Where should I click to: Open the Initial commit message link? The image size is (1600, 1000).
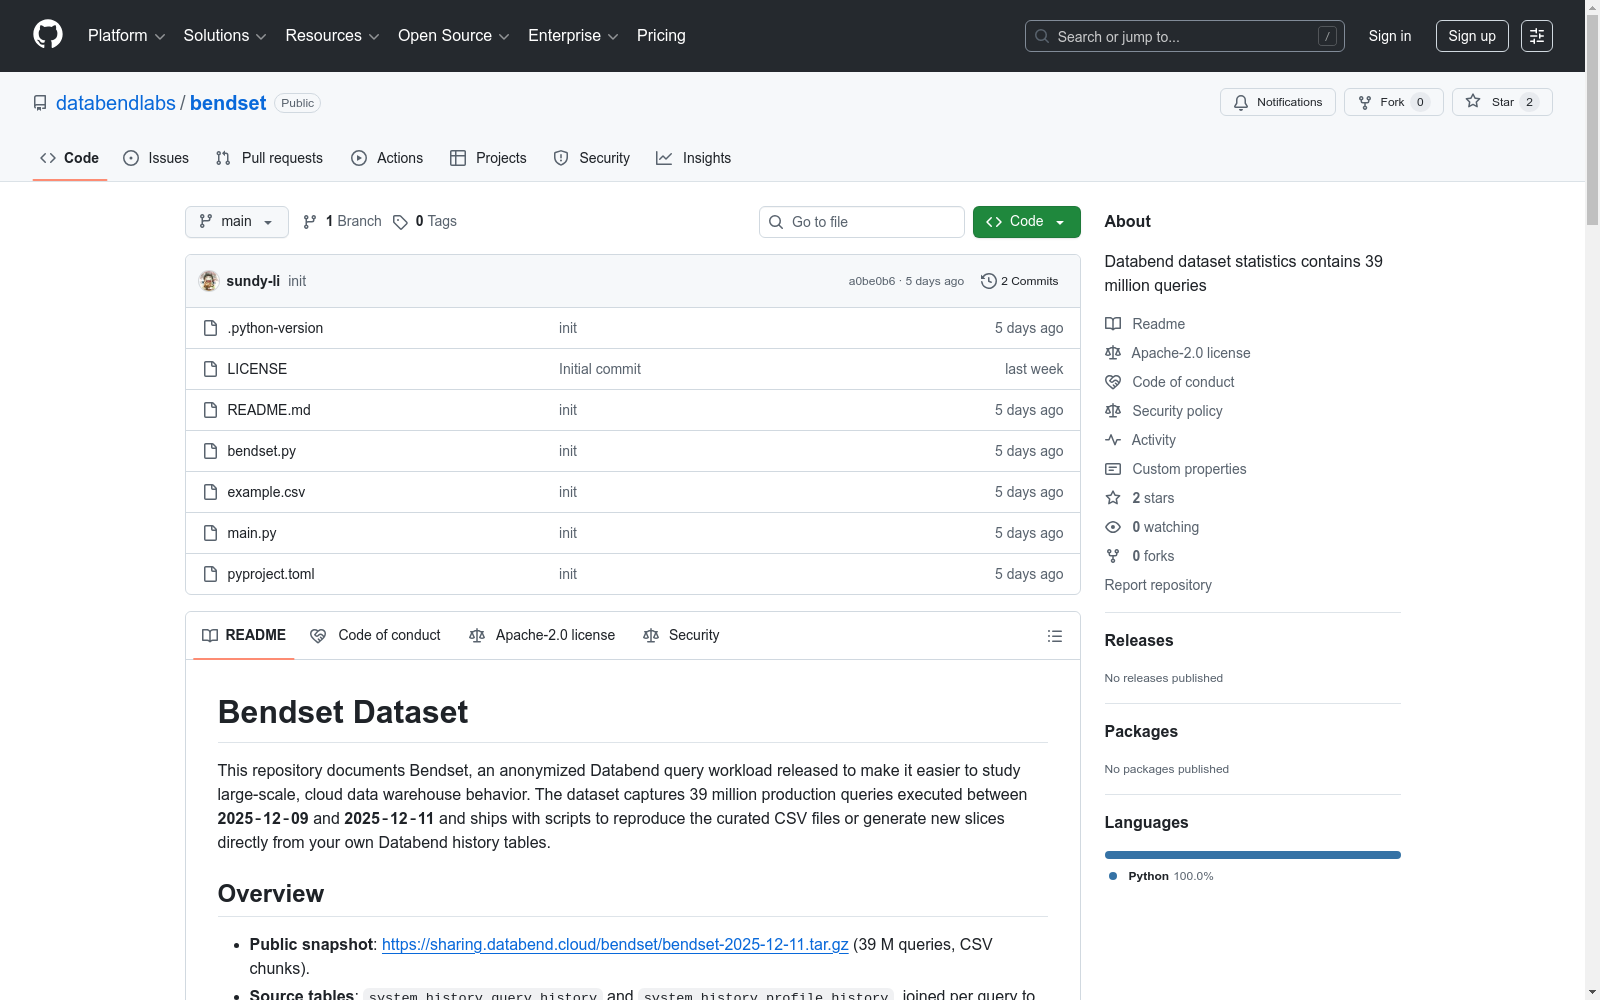600,369
